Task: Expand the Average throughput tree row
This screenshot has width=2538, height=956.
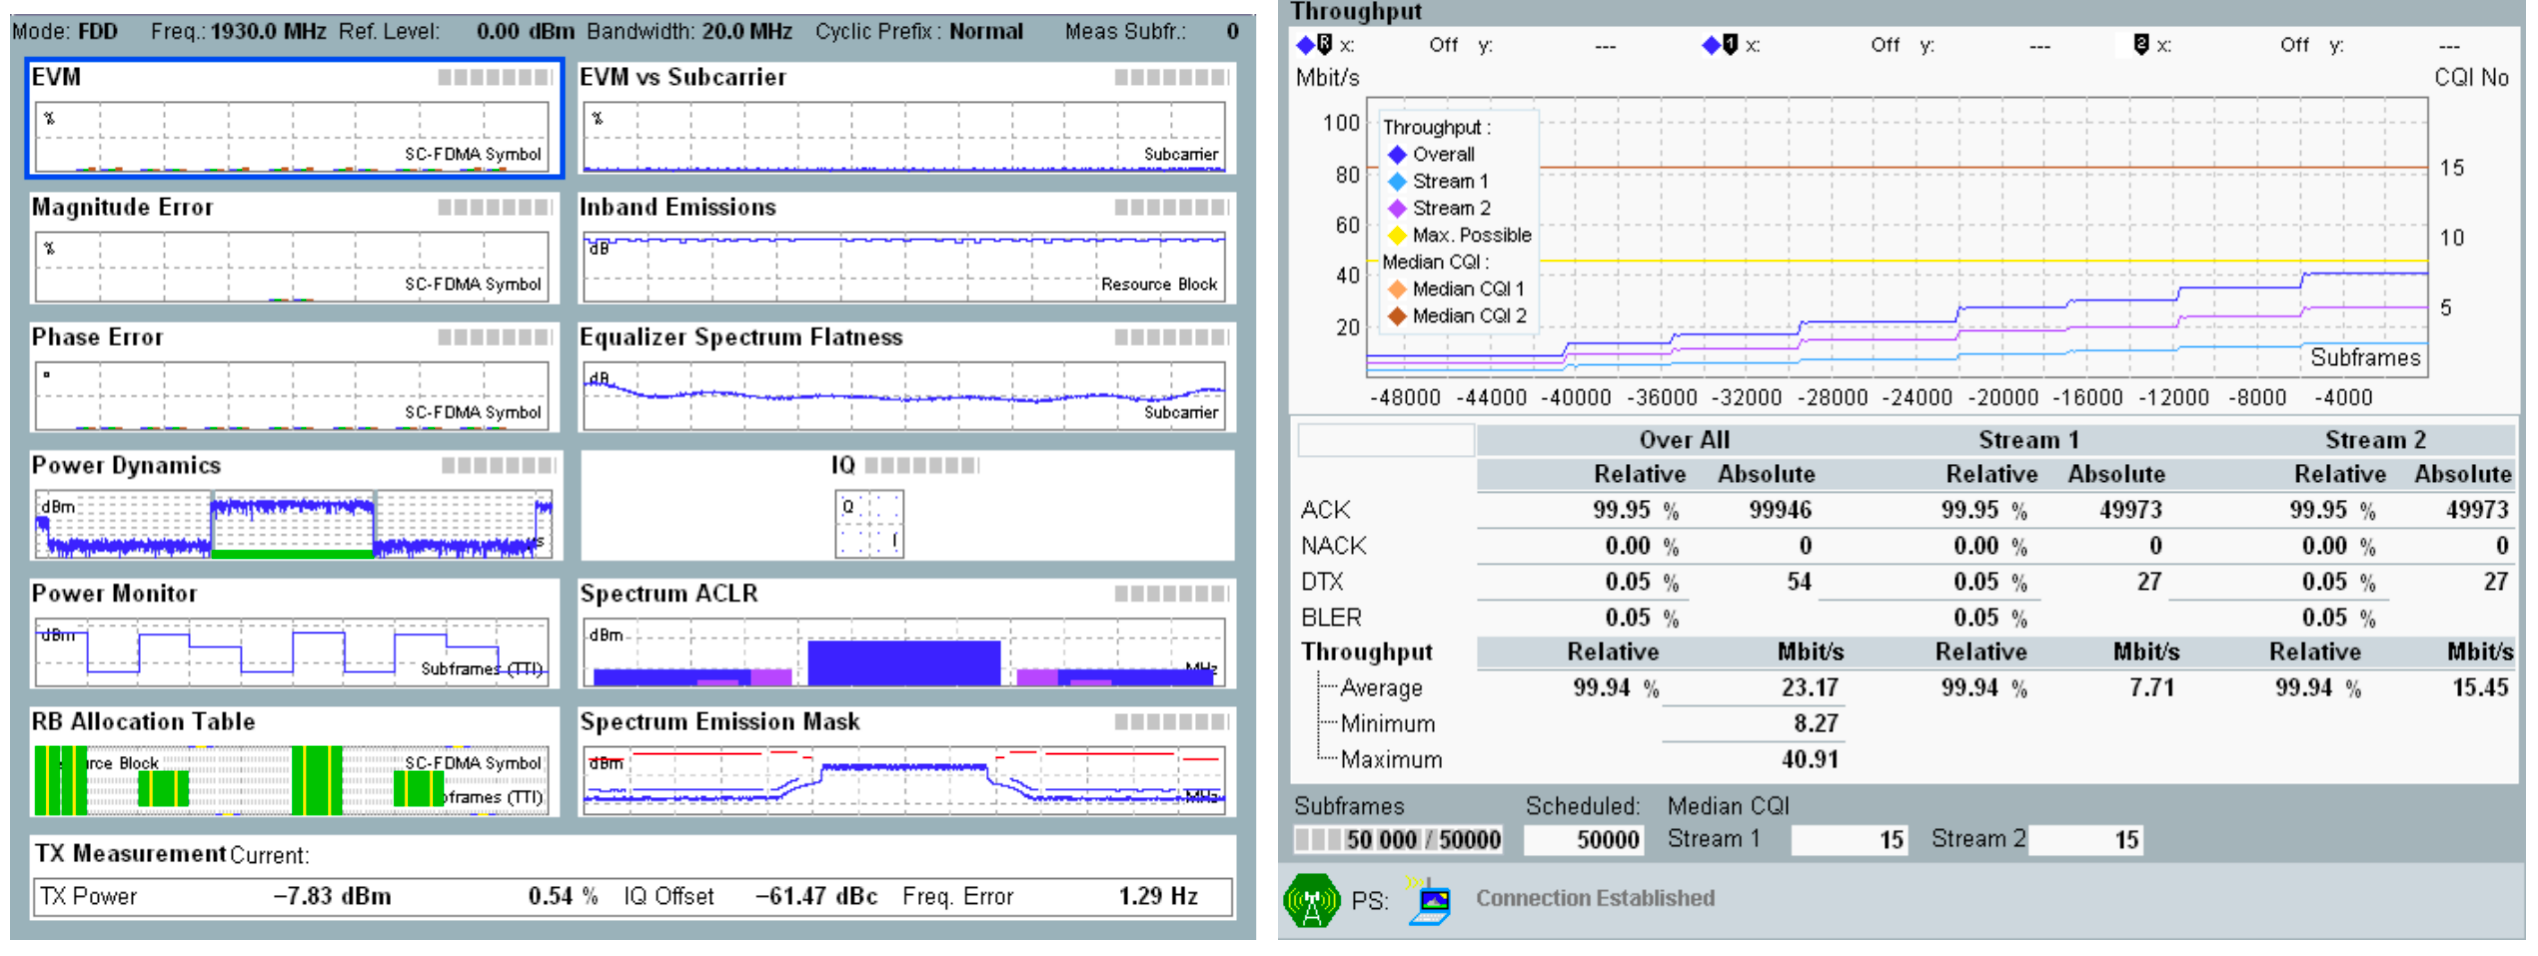Action: [x=1381, y=688]
